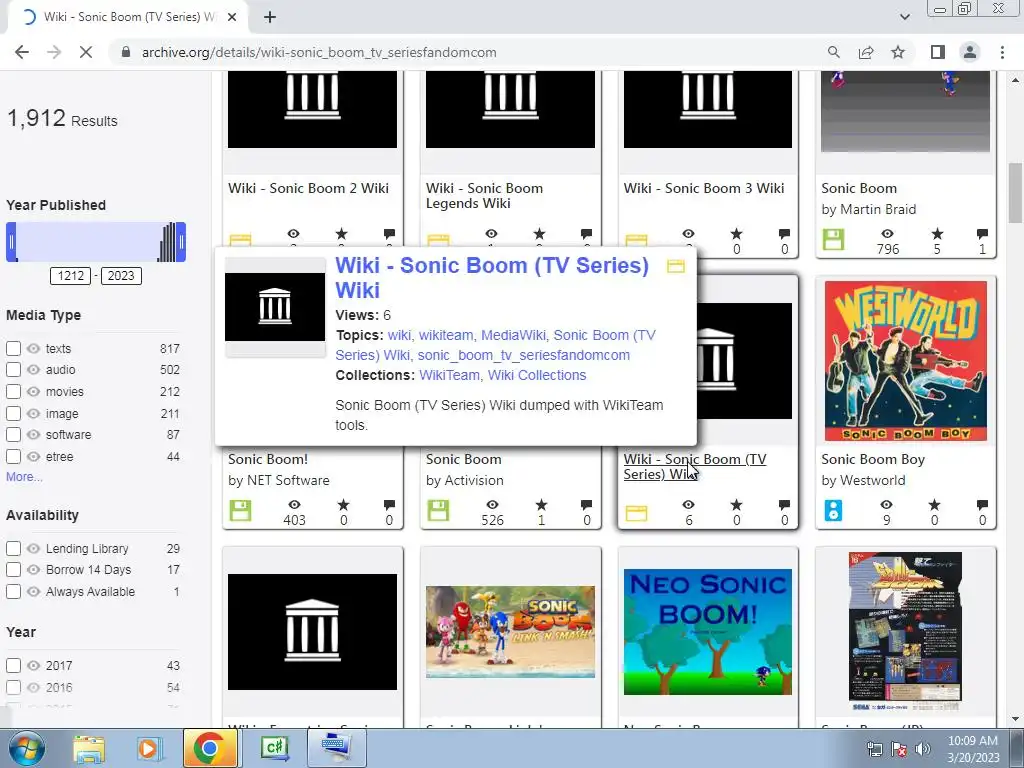Click left handle of Year Published slider
The image size is (1024, 768).
click(x=11, y=242)
